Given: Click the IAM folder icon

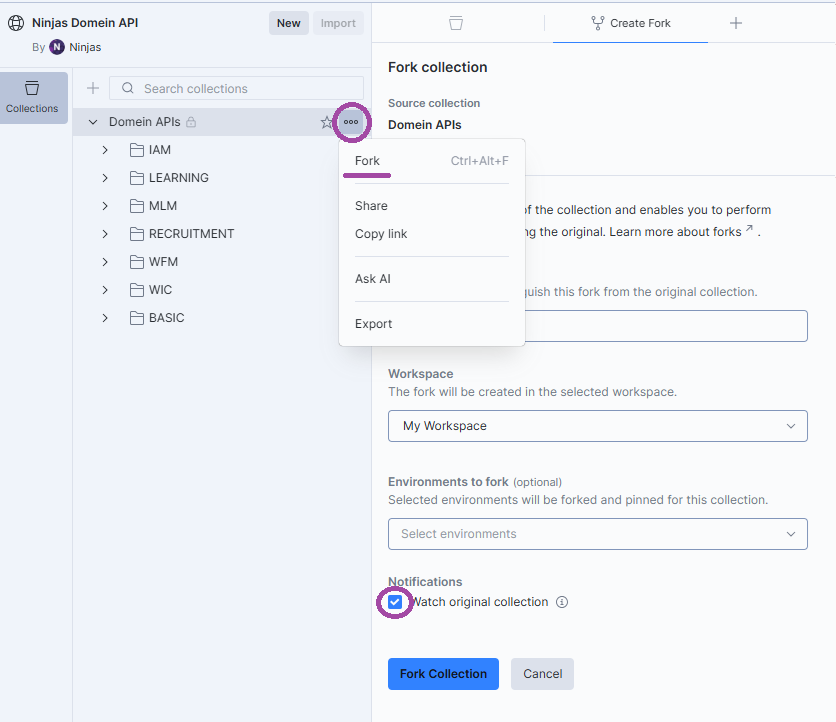Looking at the screenshot, I should point(139,149).
